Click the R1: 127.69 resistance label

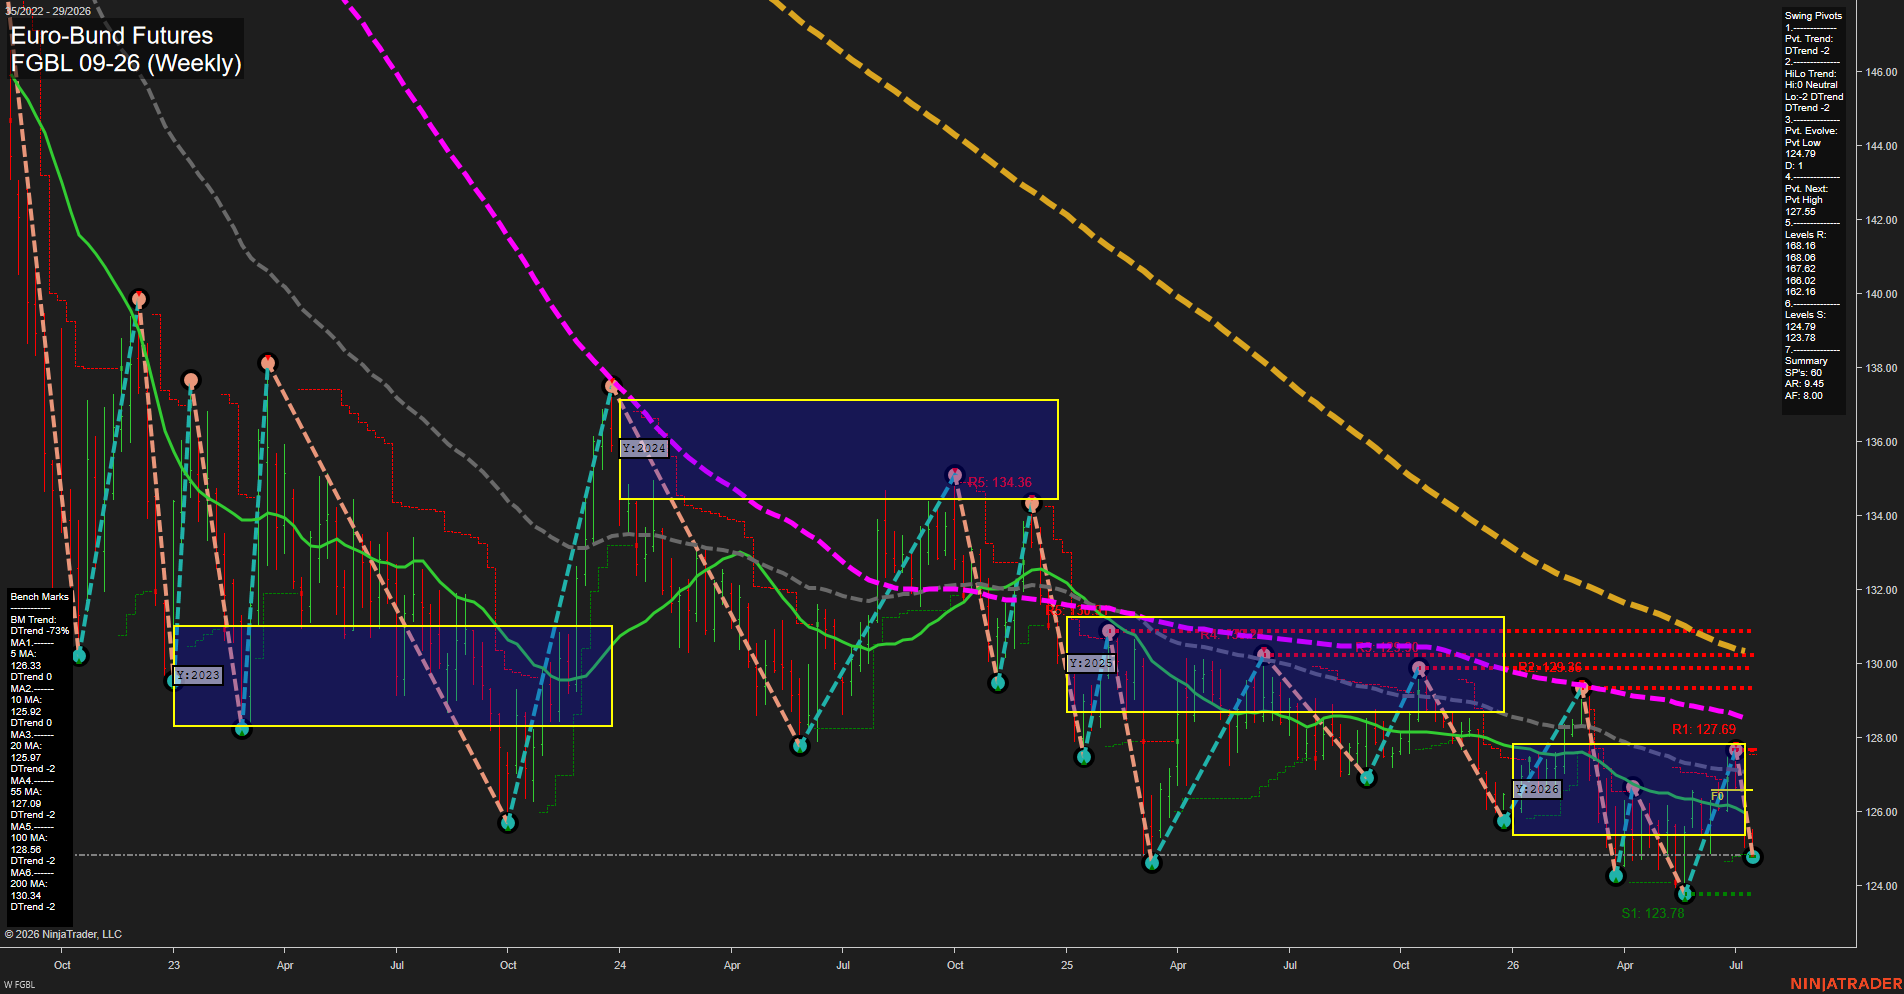(x=1704, y=730)
